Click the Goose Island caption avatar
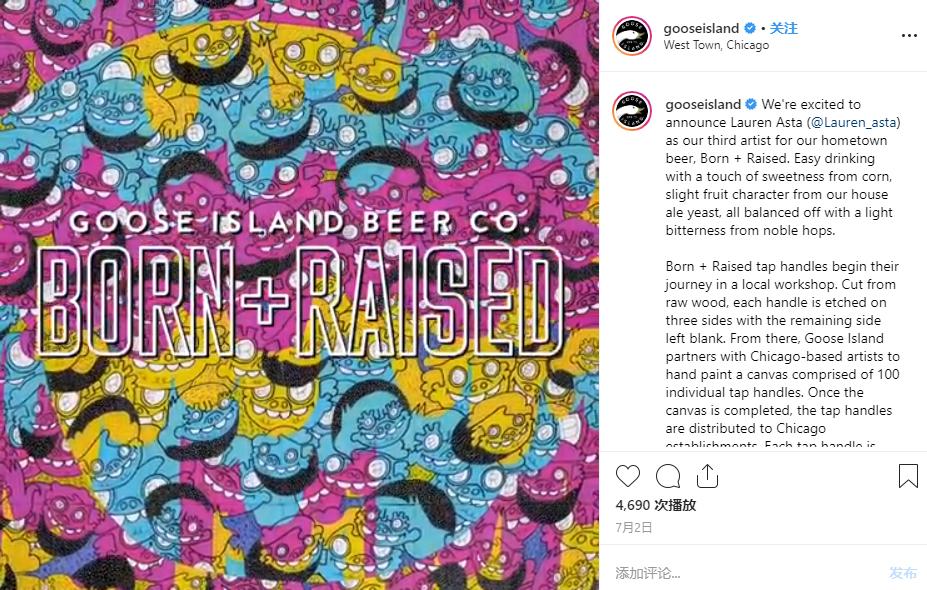 point(632,112)
